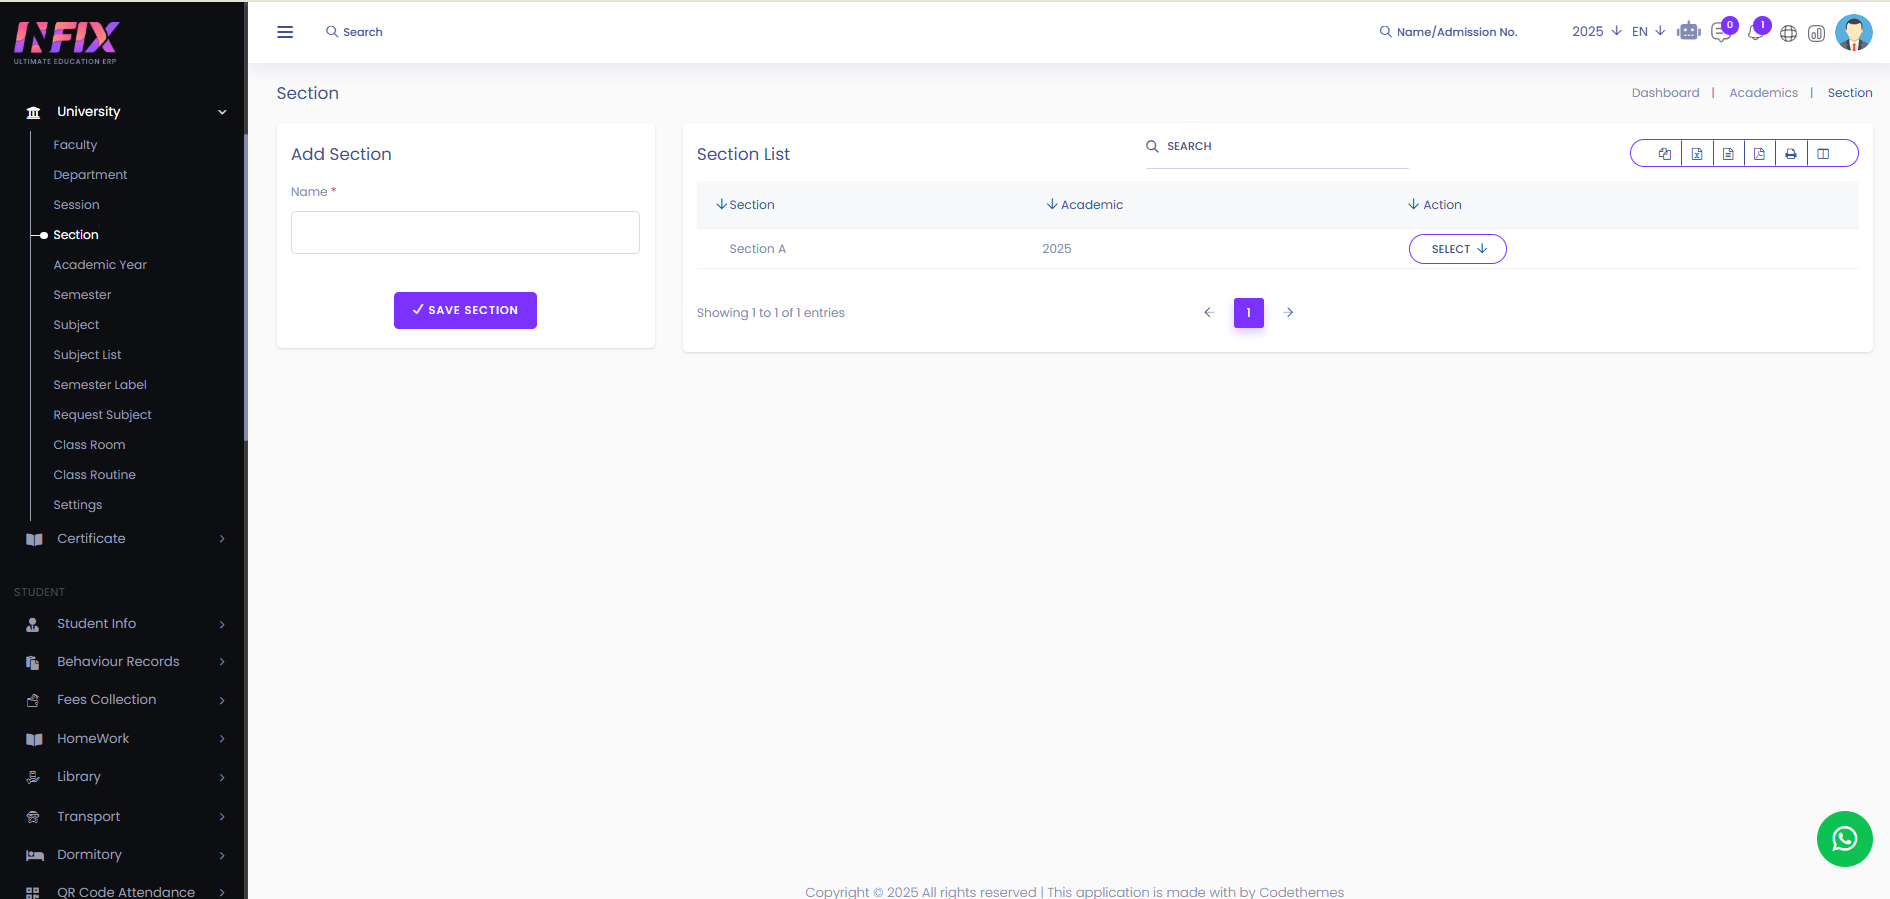The width and height of the screenshot is (1890, 899).
Task: Click the section Name input field
Action: tap(465, 232)
